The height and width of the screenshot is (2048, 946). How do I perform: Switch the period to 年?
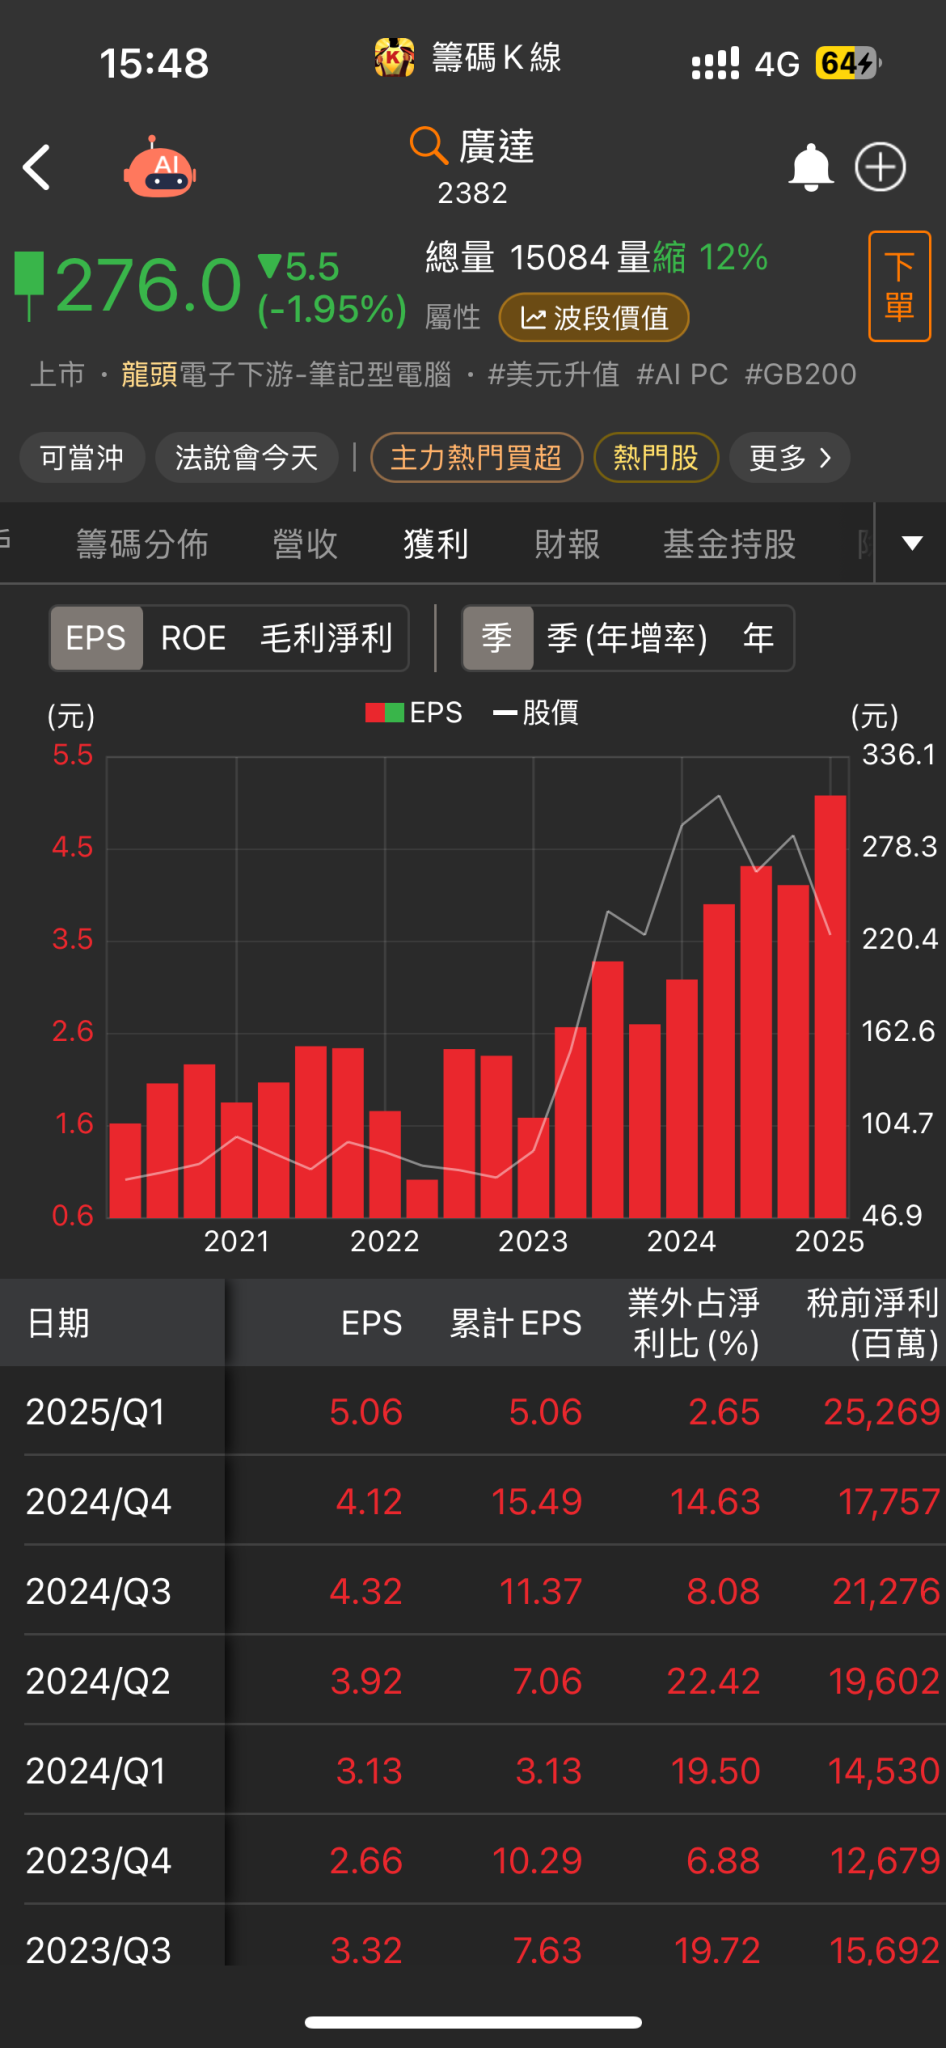coord(758,638)
